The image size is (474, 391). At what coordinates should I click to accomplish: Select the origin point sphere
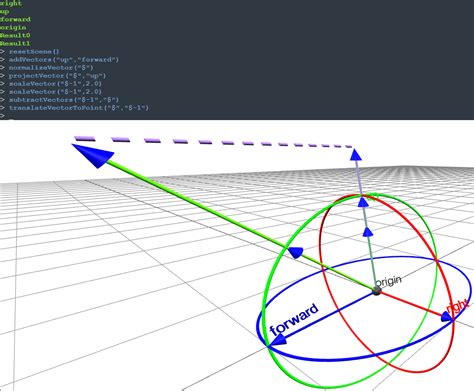click(377, 291)
